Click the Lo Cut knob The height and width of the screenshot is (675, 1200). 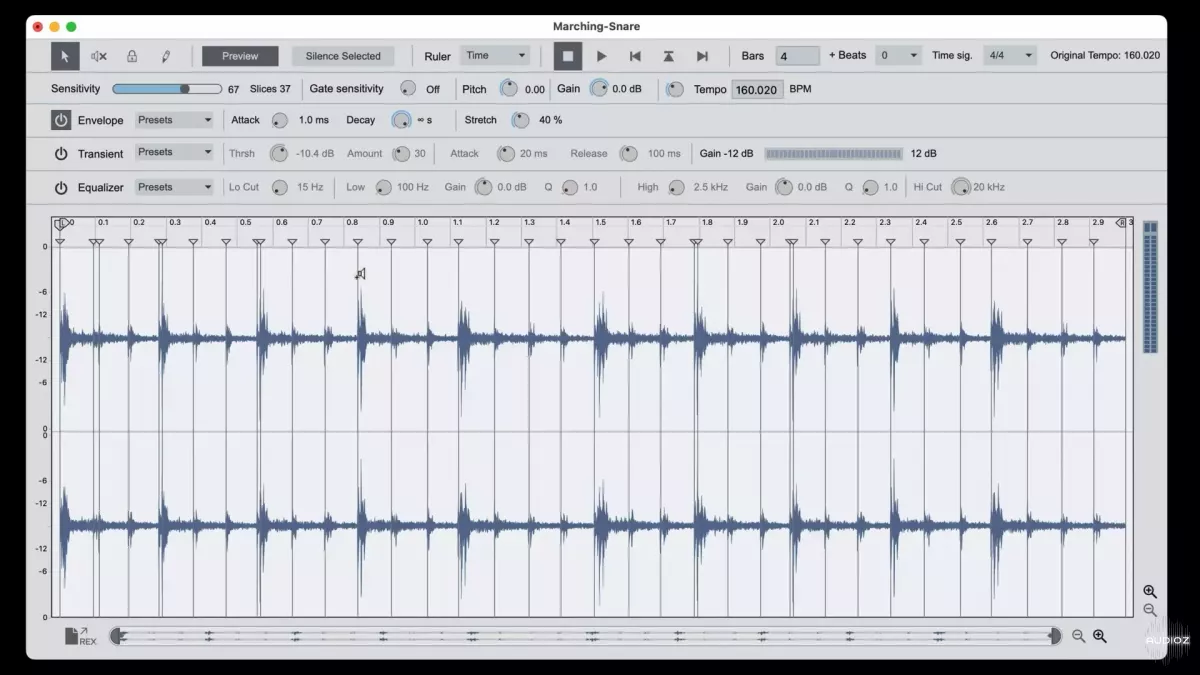[280, 187]
